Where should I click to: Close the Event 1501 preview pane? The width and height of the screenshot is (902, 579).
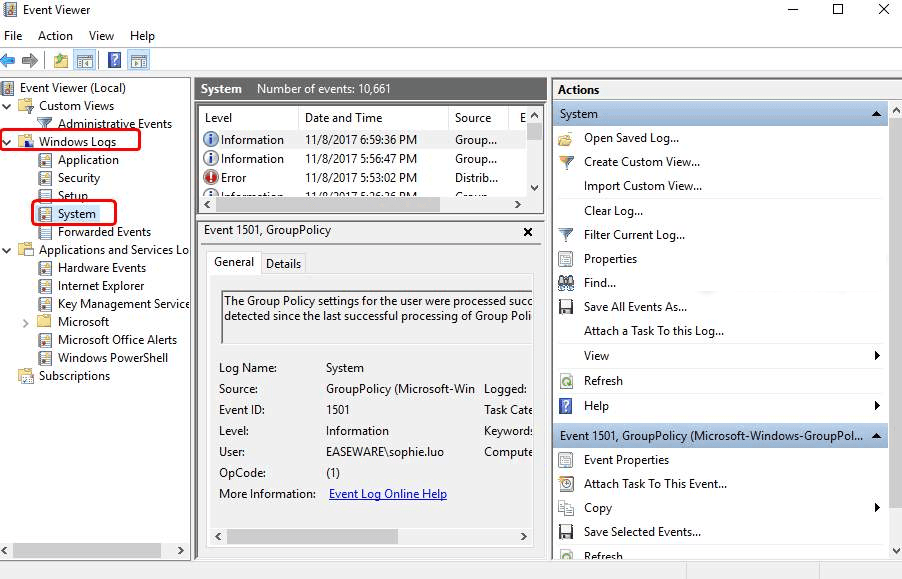tap(528, 230)
